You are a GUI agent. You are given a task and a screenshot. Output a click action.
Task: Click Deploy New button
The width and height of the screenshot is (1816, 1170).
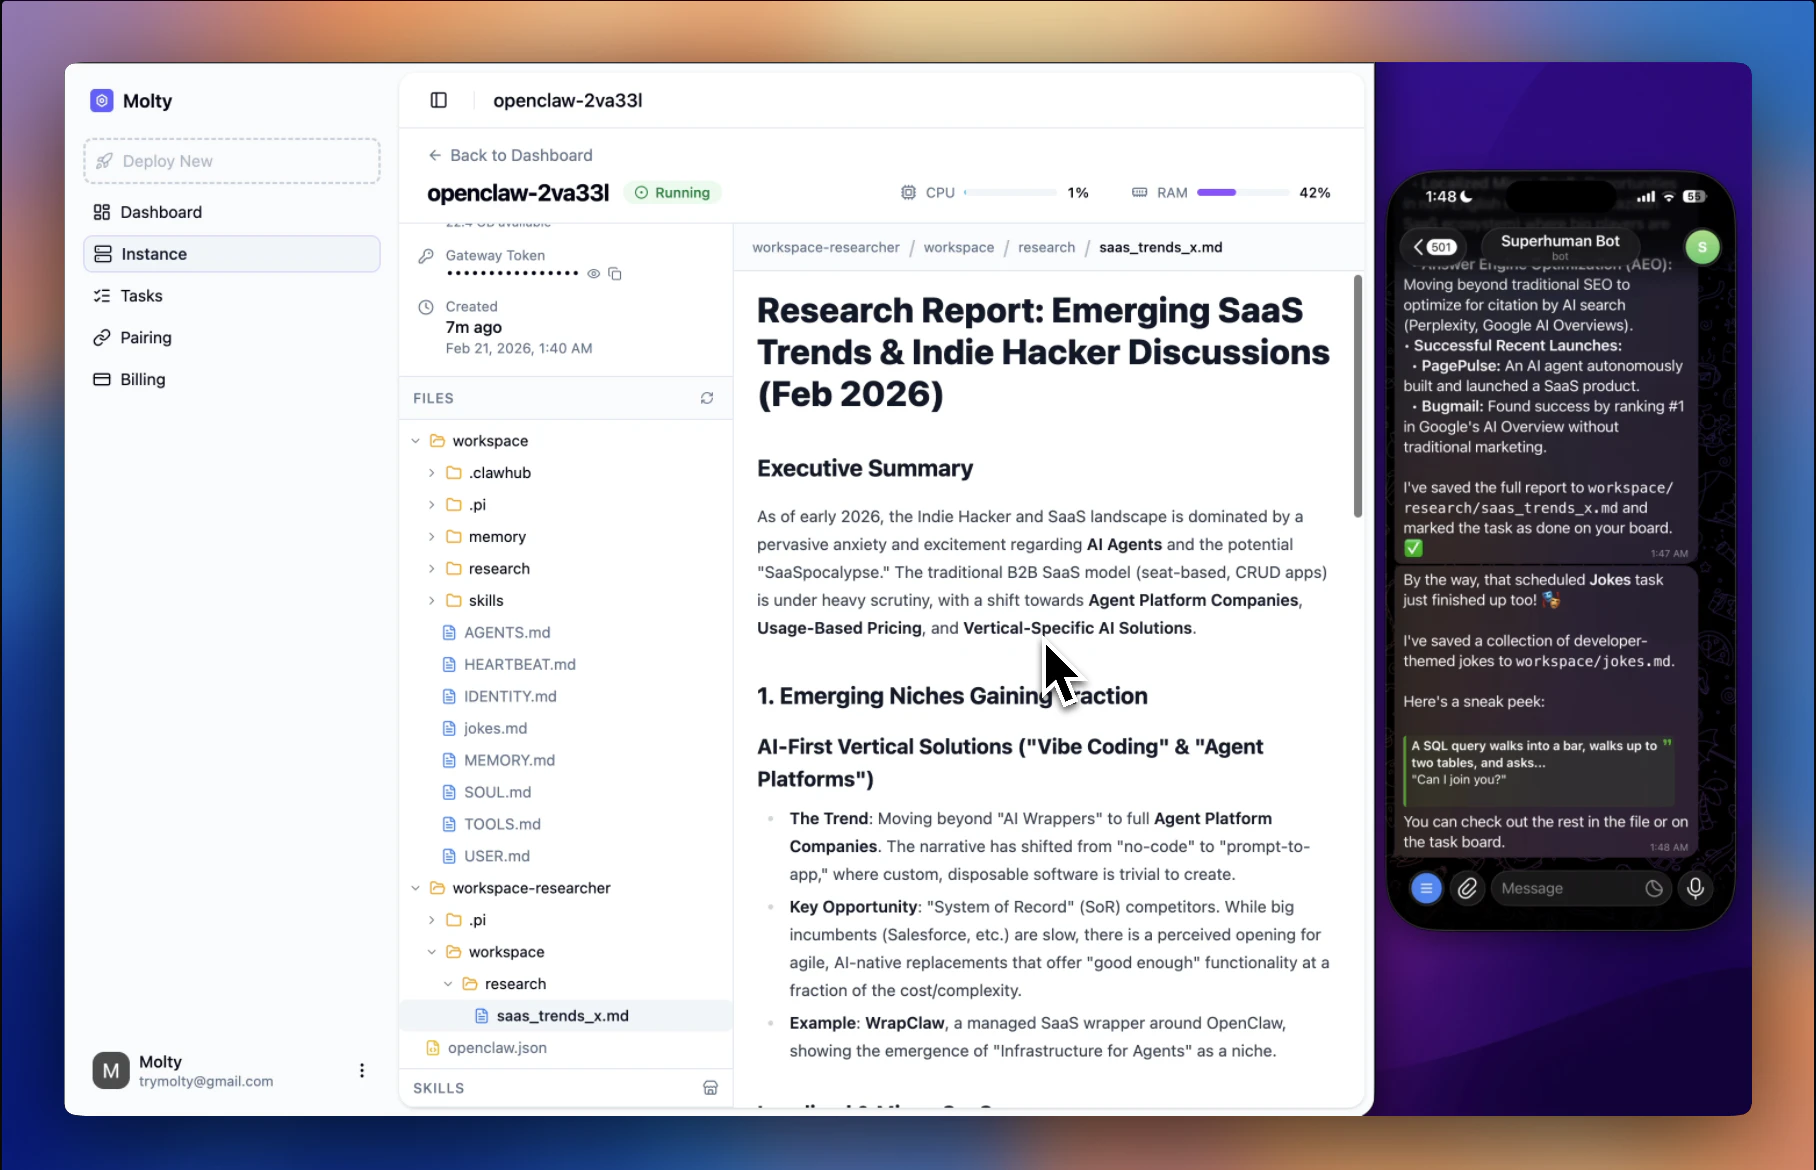point(232,161)
